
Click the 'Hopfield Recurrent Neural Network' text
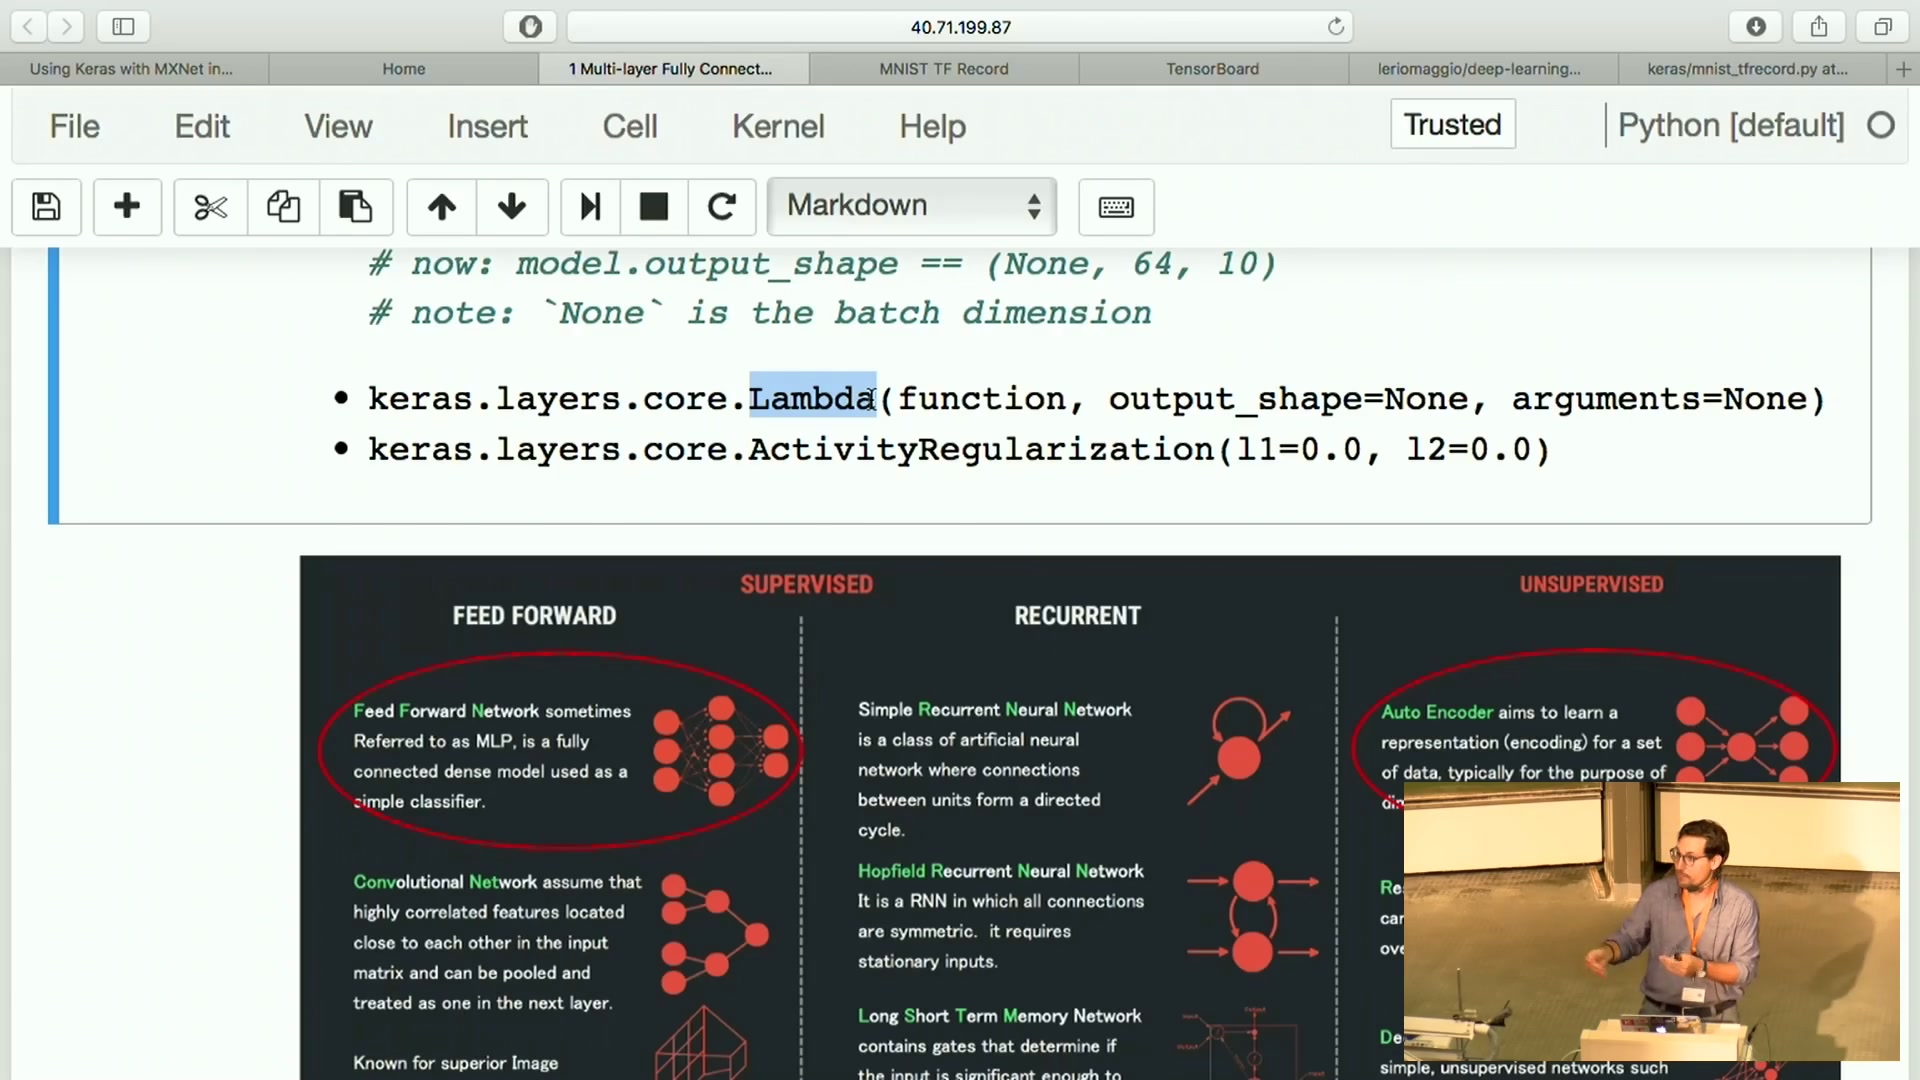click(x=1000, y=871)
